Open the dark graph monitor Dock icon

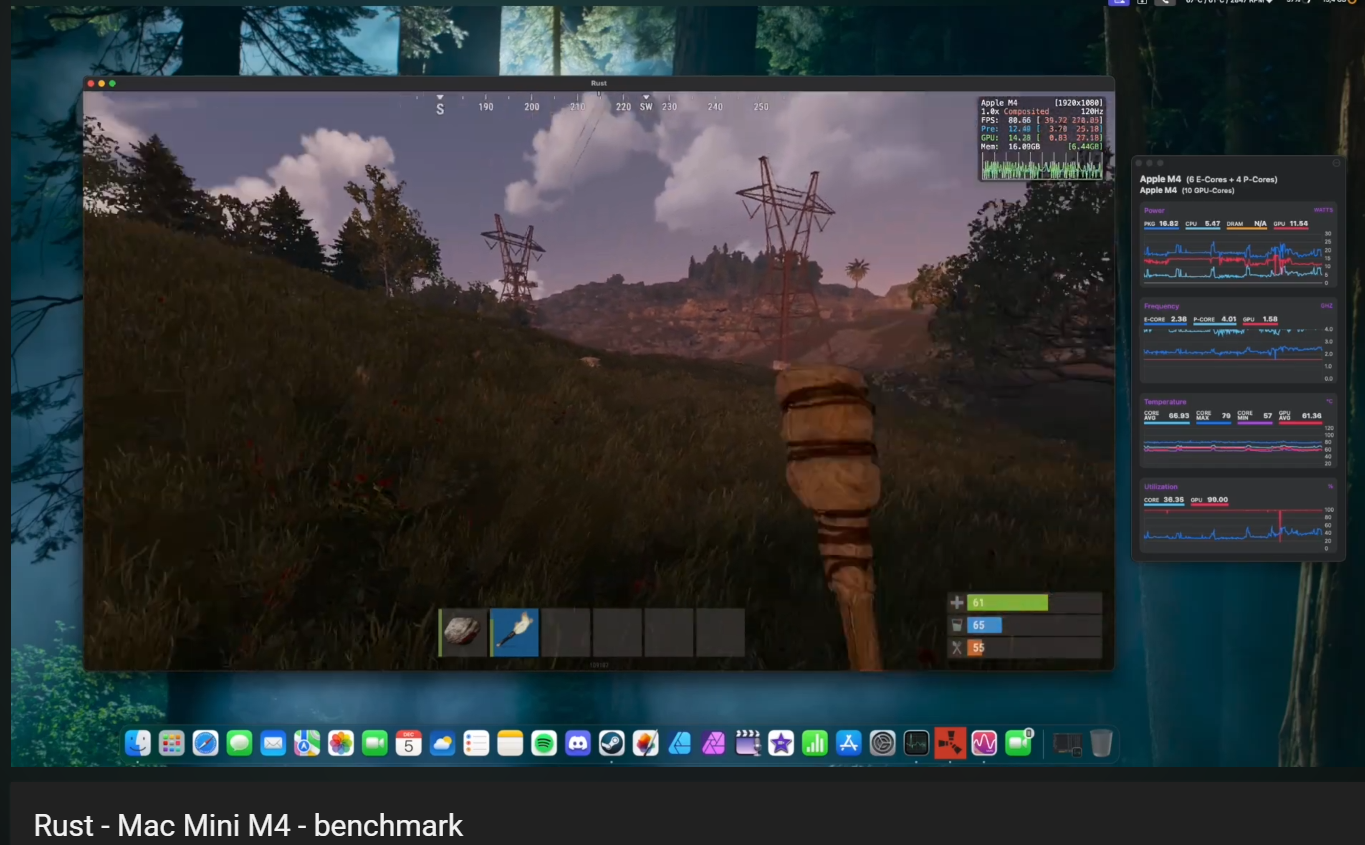[x=916, y=743]
